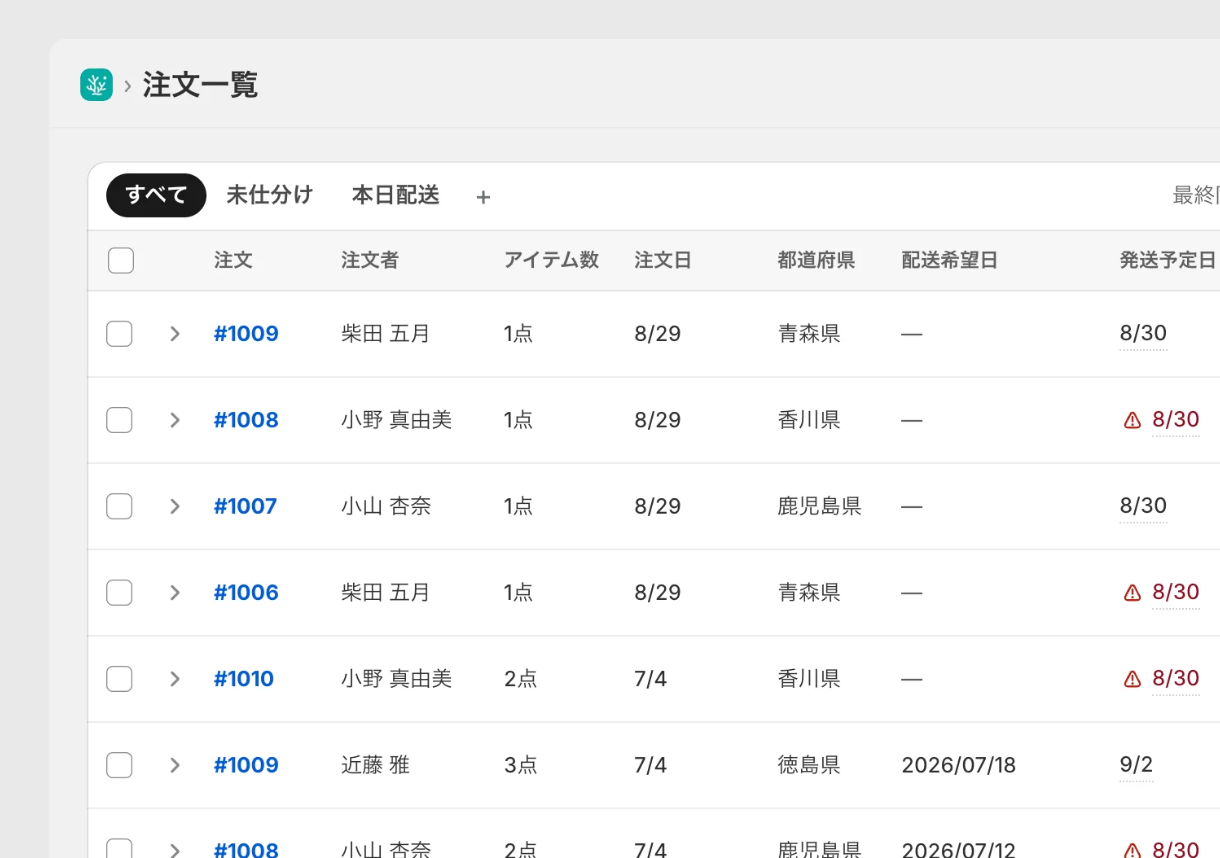Click 小山 杏奈 in order #1007 row
Screen dimensions: 1220x858
(x=386, y=506)
